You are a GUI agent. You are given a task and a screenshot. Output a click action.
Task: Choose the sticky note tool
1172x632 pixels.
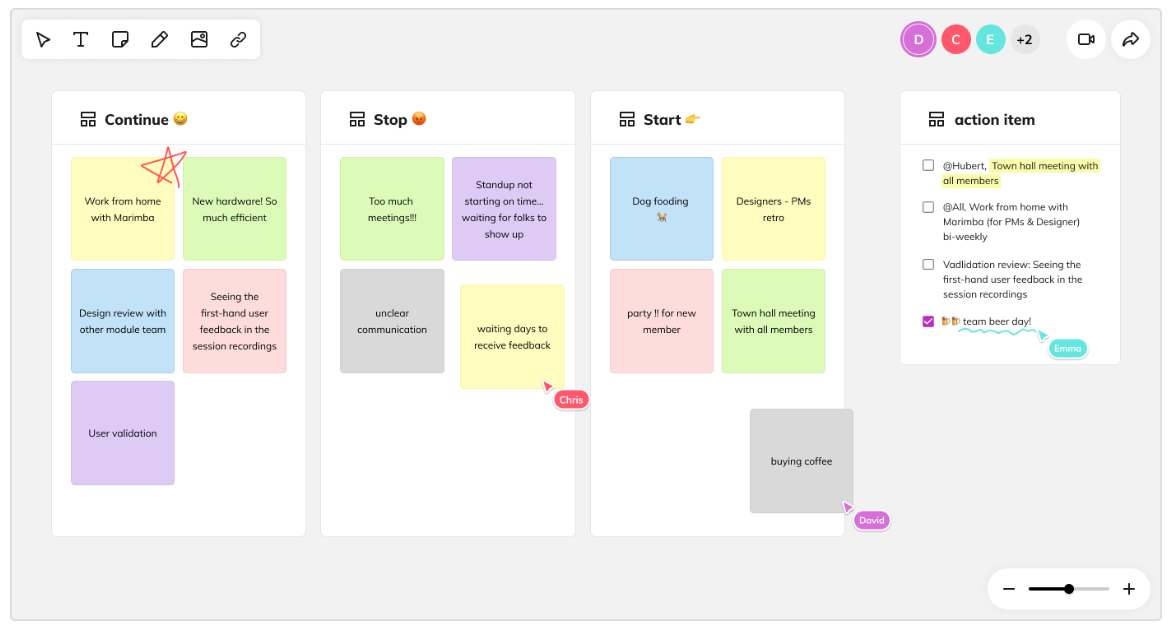(x=120, y=40)
